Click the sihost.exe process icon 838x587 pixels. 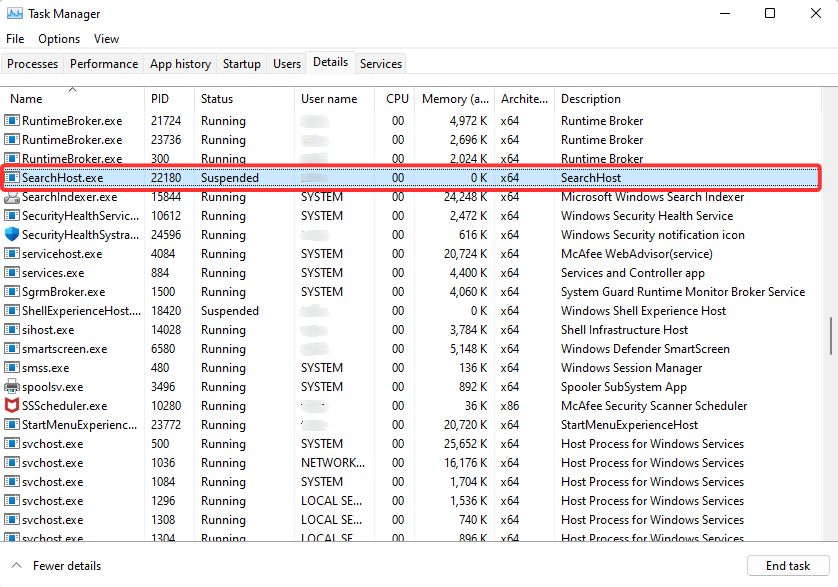[x=12, y=330]
